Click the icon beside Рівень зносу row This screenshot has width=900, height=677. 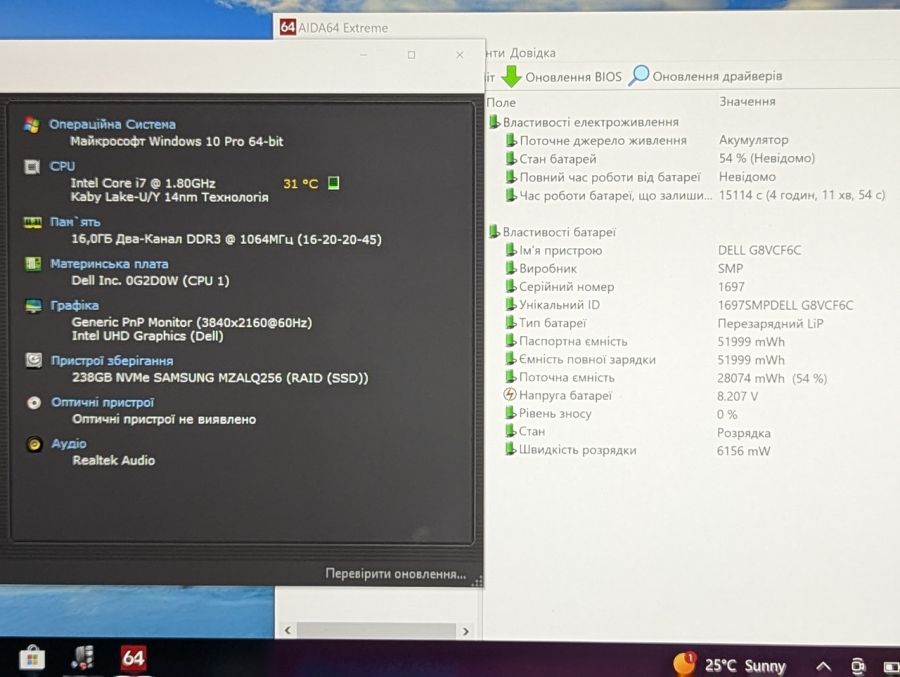tap(510, 413)
